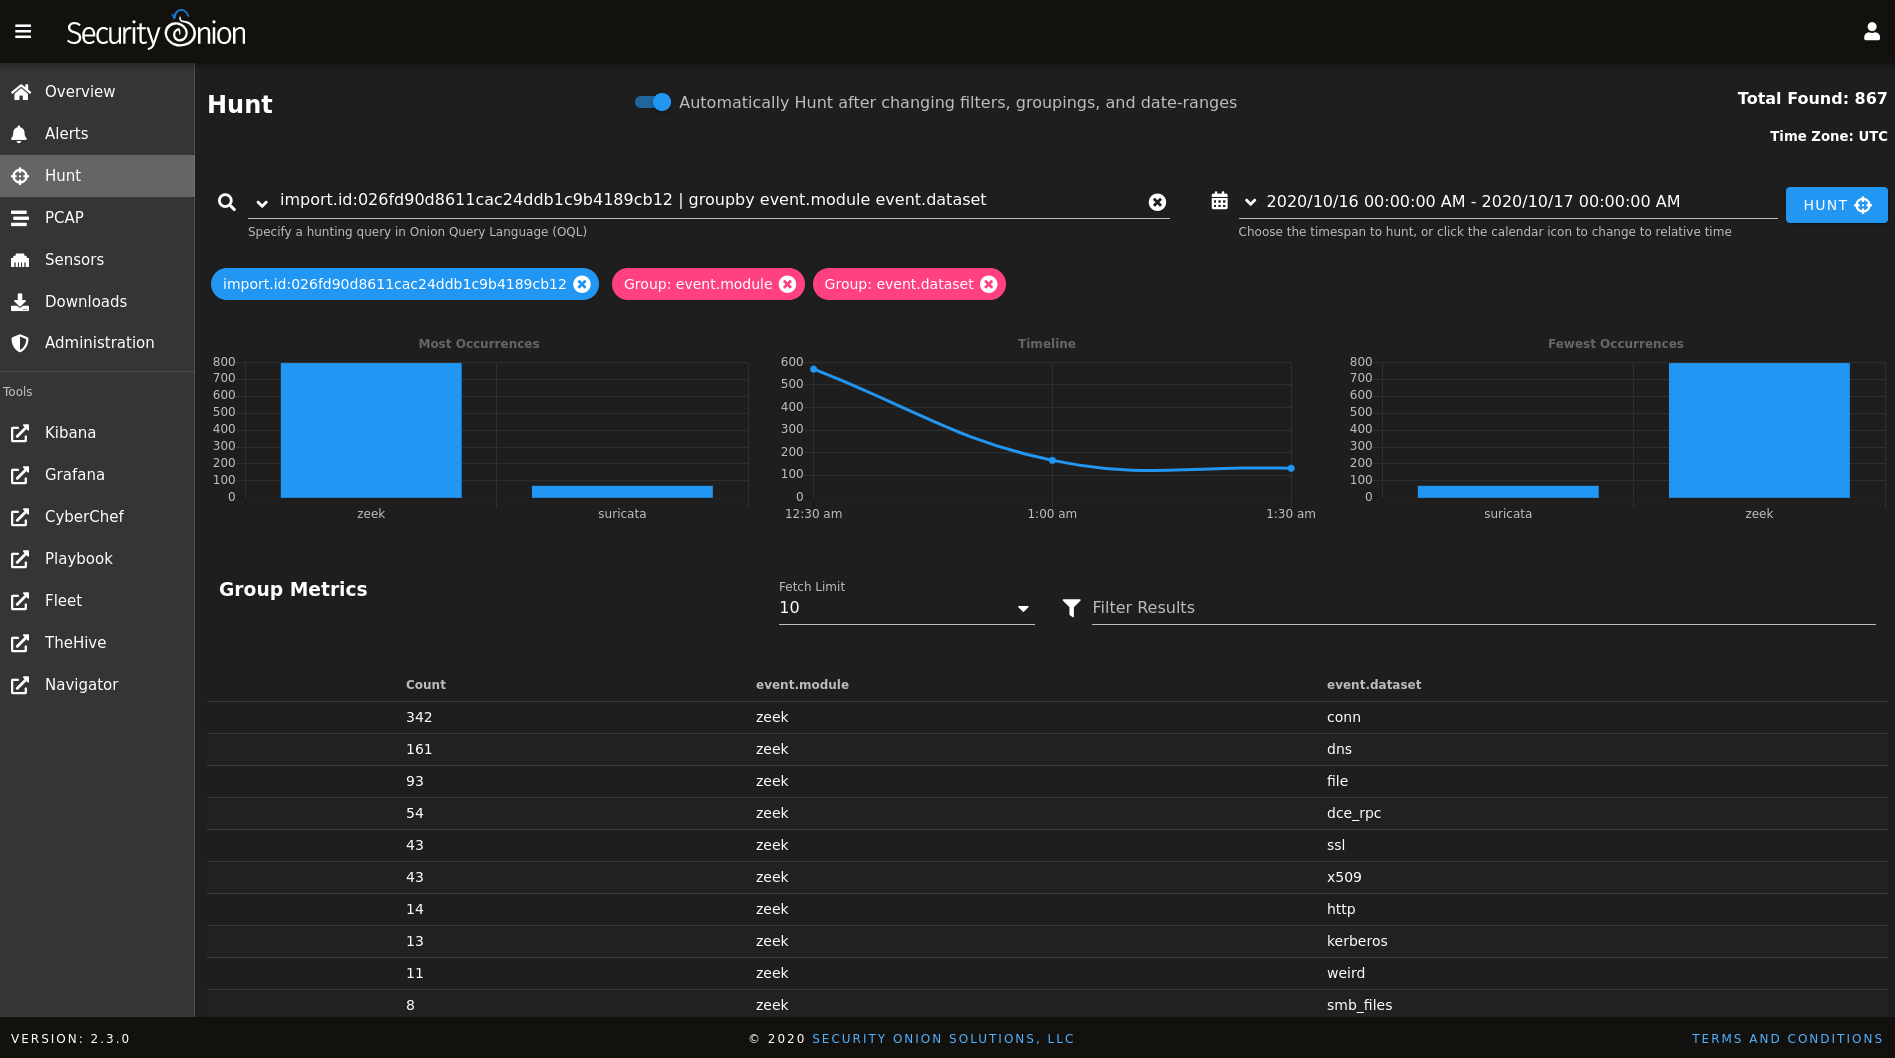Remove the Group: event.module filter chip
Viewport: 1895px width, 1058px height.
pos(789,284)
